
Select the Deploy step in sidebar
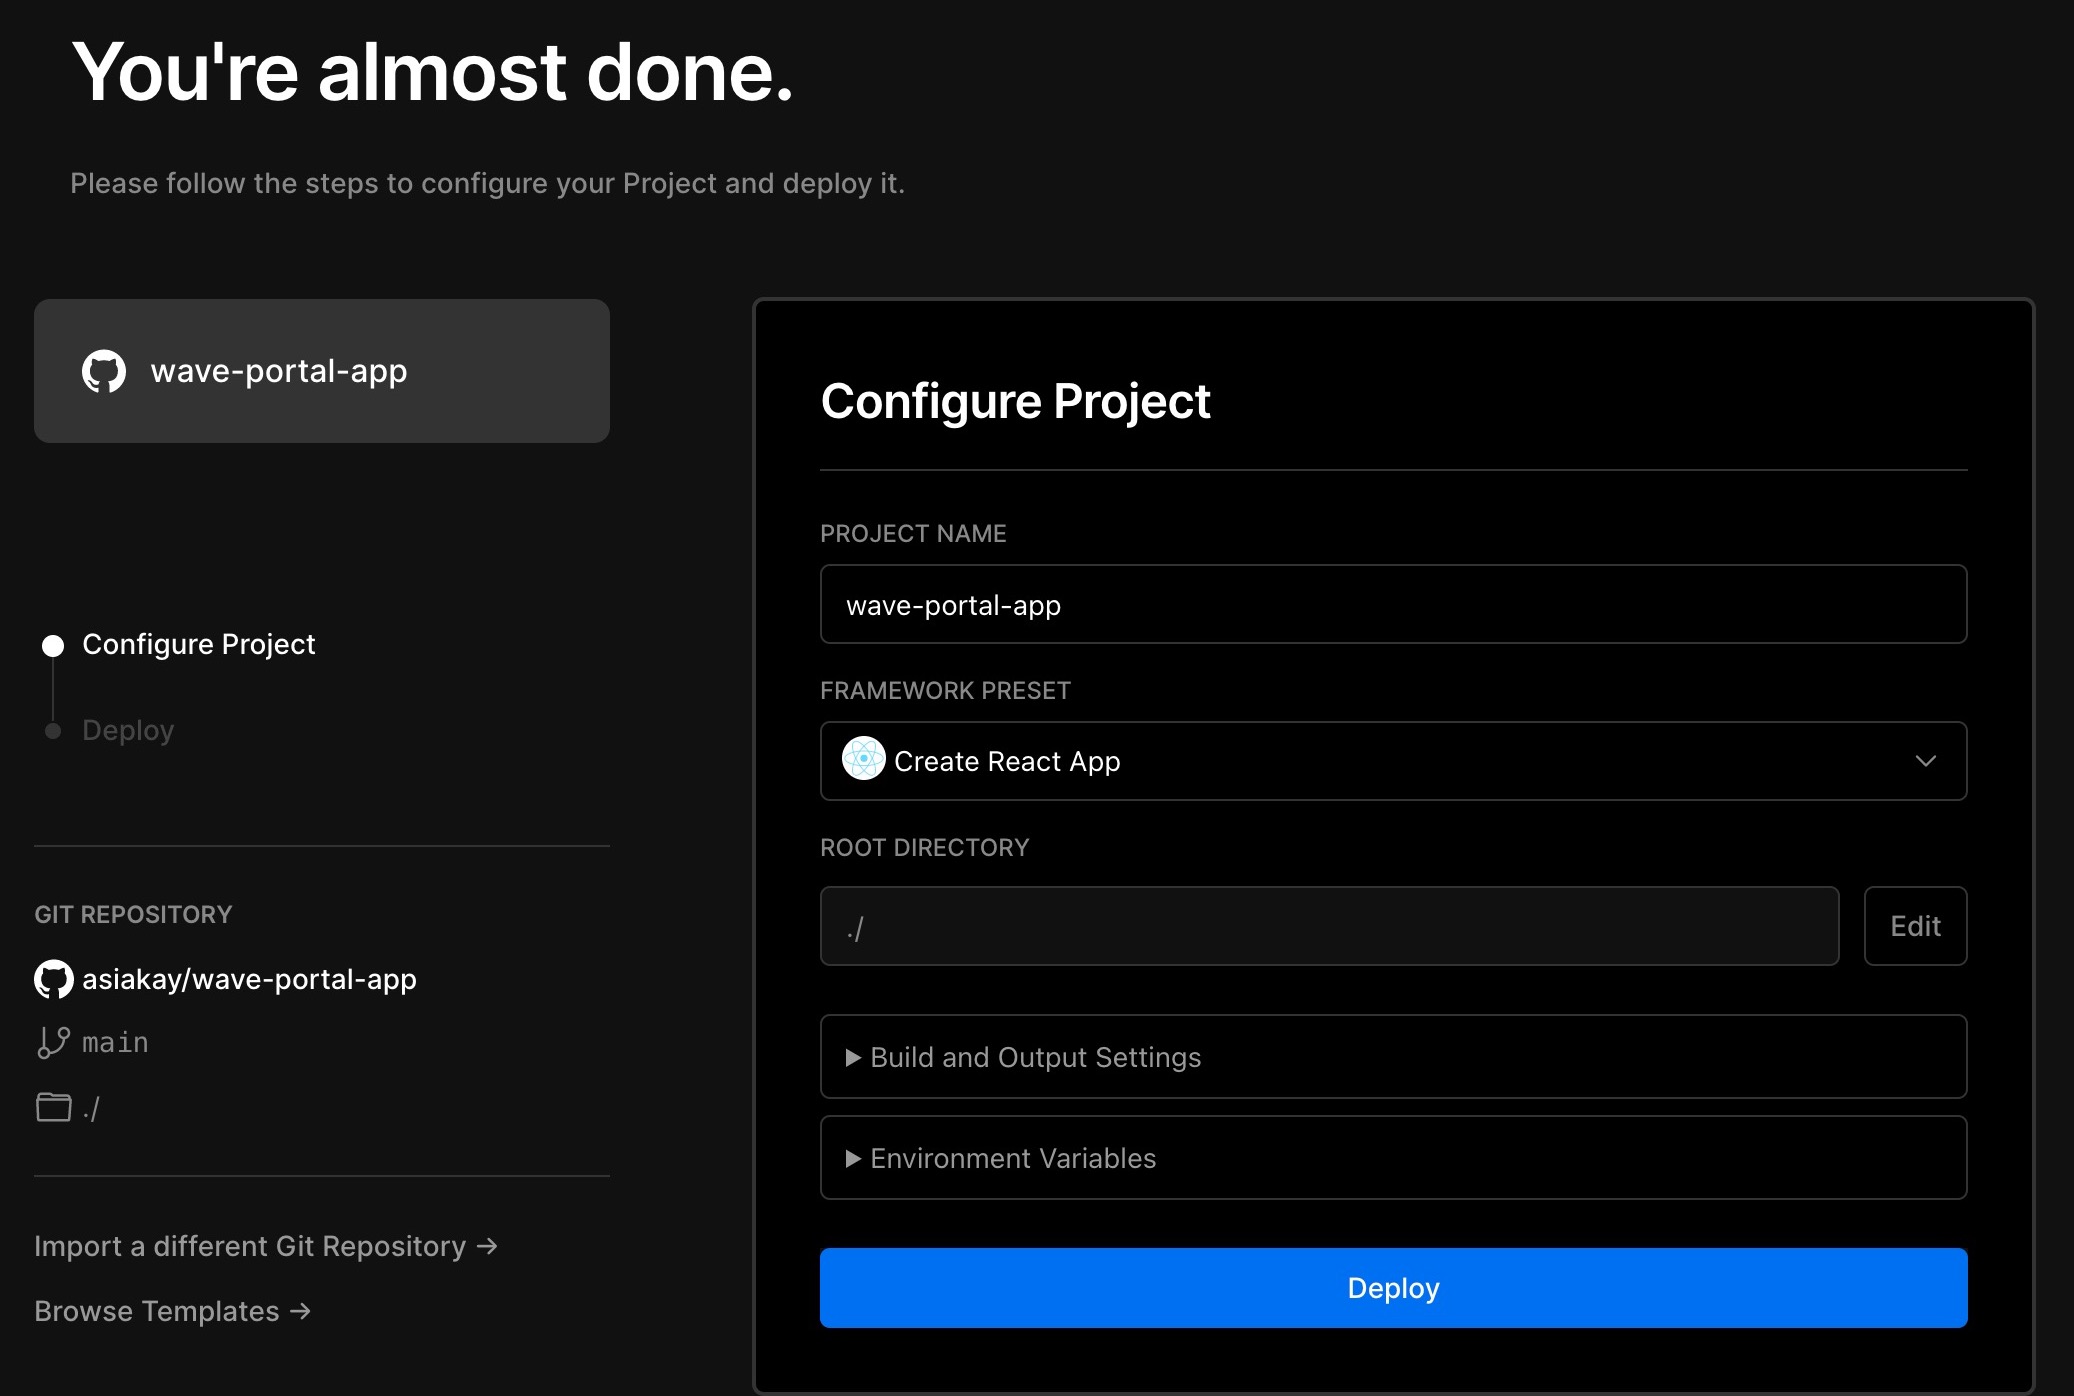click(x=128, y=730)
